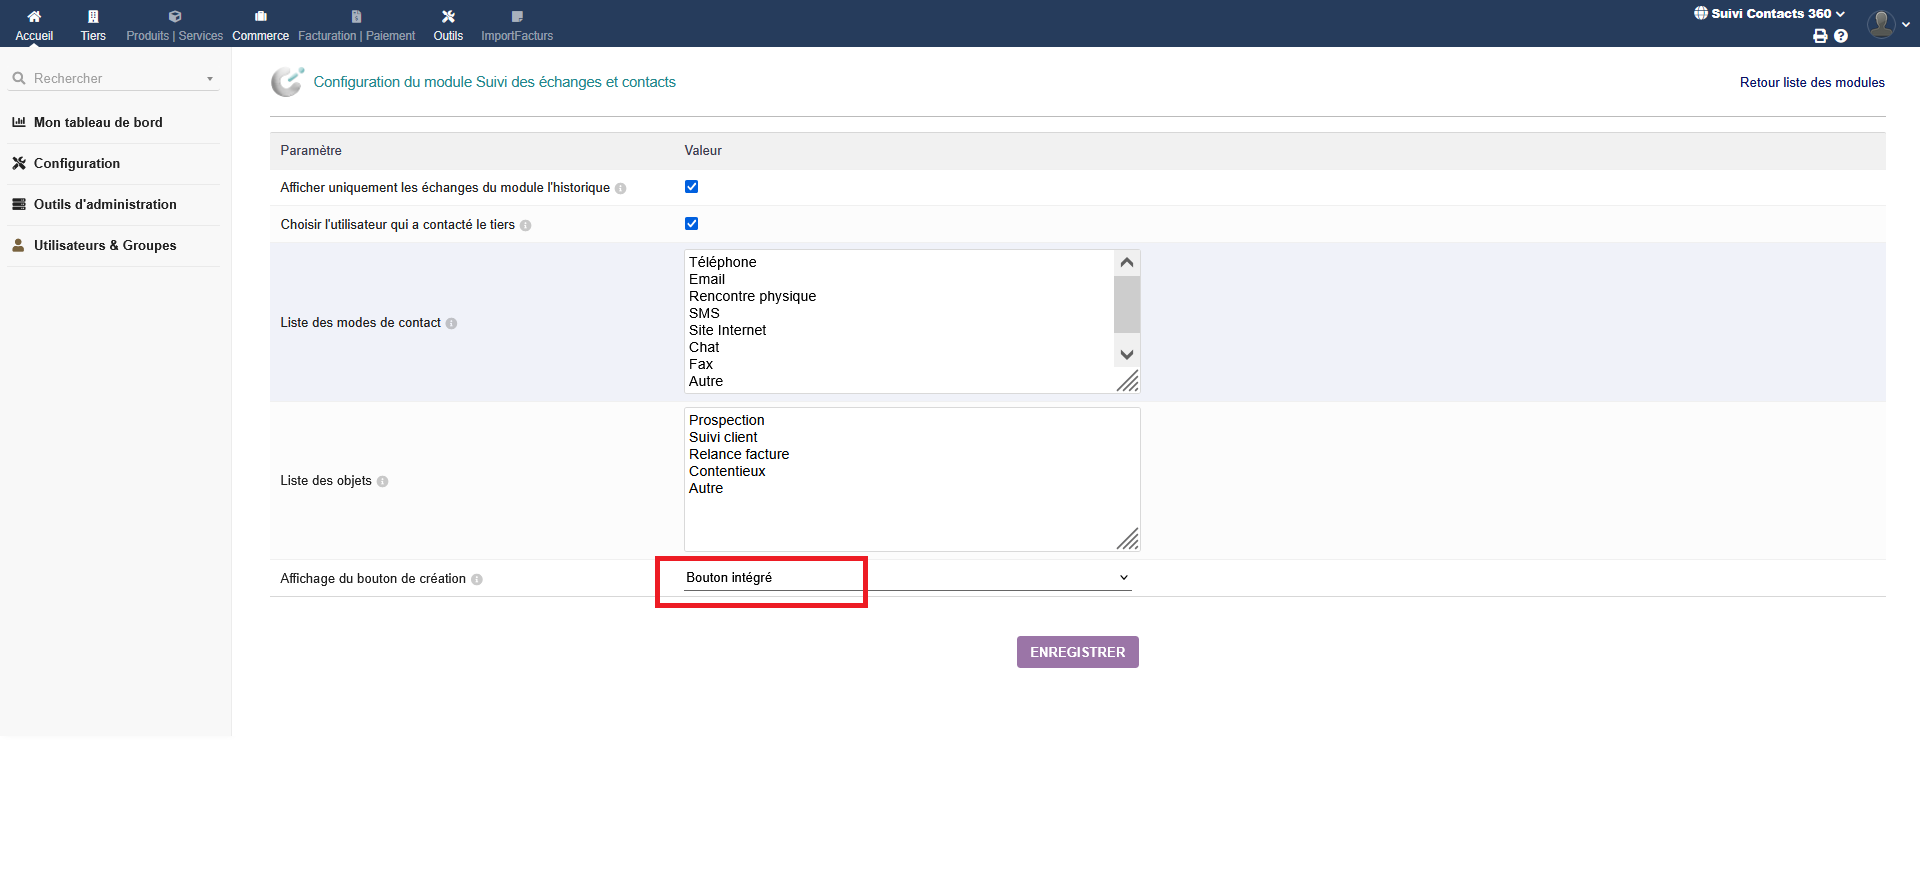Open Utilisateurs & Groupes in the sidebar

click(105, 246)
